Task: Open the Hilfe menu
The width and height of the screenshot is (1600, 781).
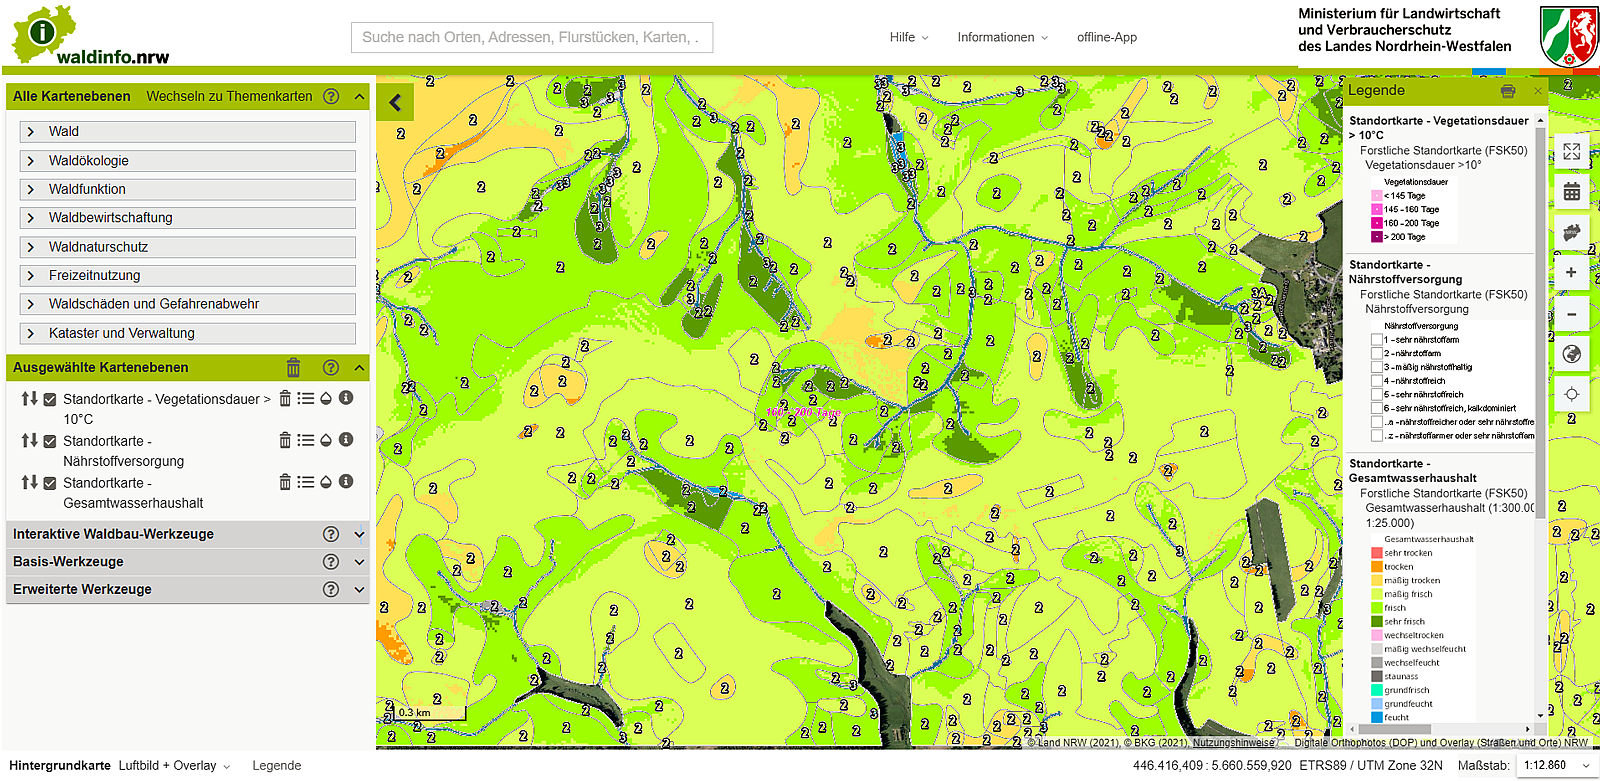Action: click(x=908, y=37)
